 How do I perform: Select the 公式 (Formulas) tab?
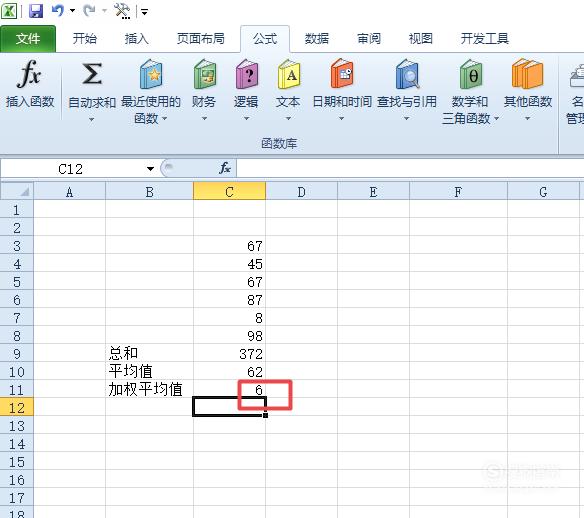pos(265,38)
